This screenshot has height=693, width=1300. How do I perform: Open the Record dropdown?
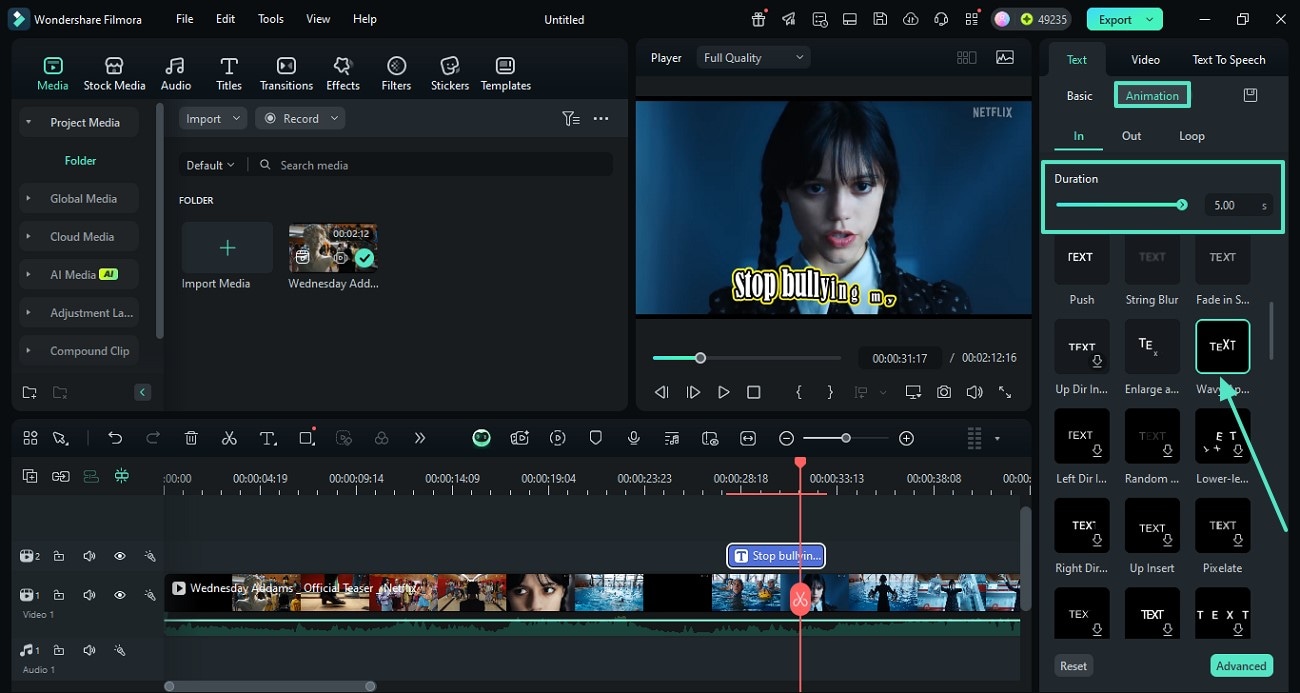pyautogui.click(x=300, y=118)
